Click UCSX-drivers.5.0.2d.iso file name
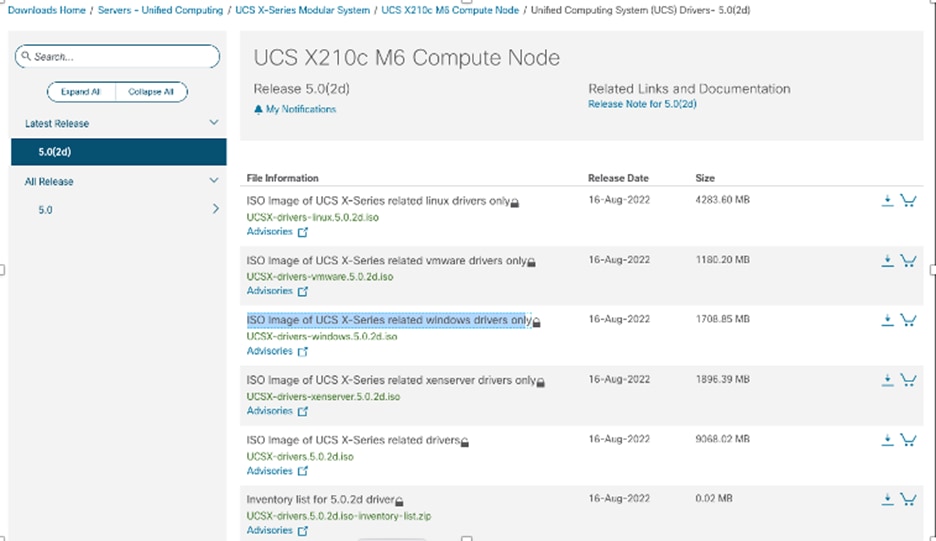 (x=300, y=456)
